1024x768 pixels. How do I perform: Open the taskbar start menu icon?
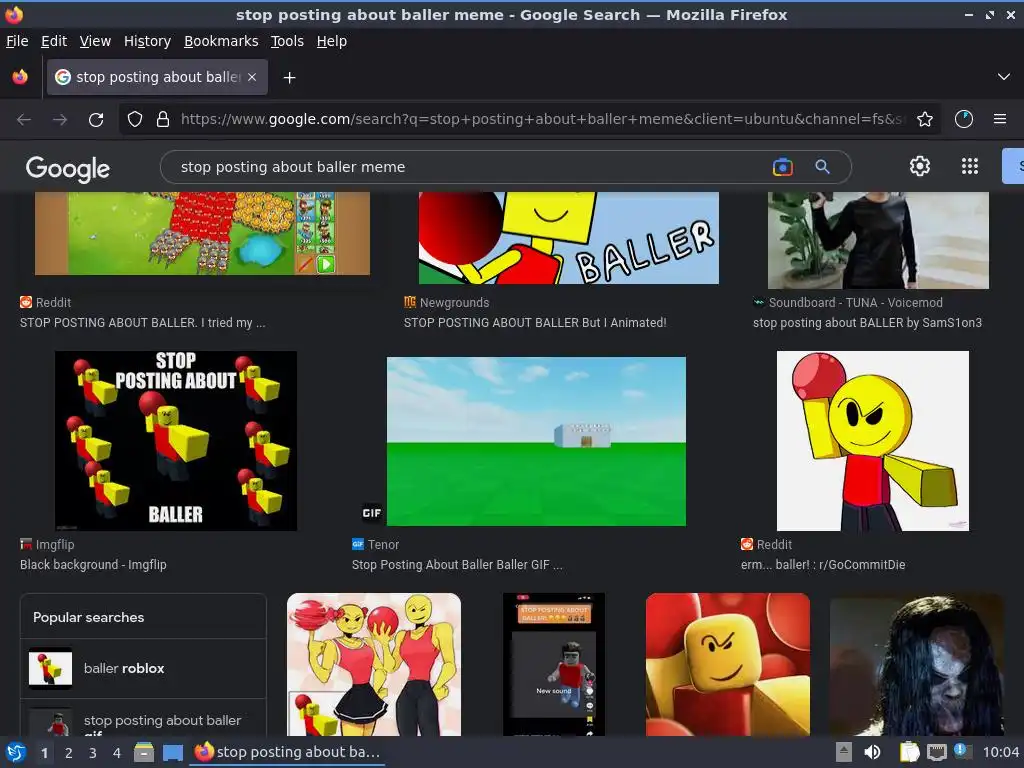point(16,752)
